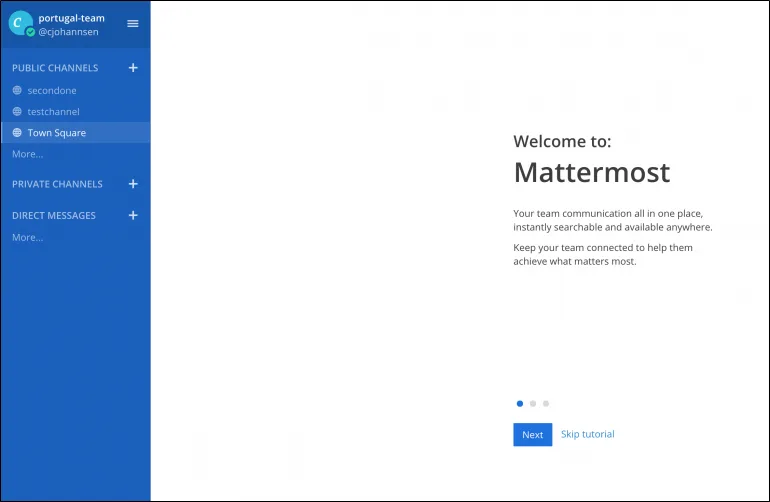Skip the tutorial
The width and height of the screenshot is (770, 502).
(x=588, y=434)
